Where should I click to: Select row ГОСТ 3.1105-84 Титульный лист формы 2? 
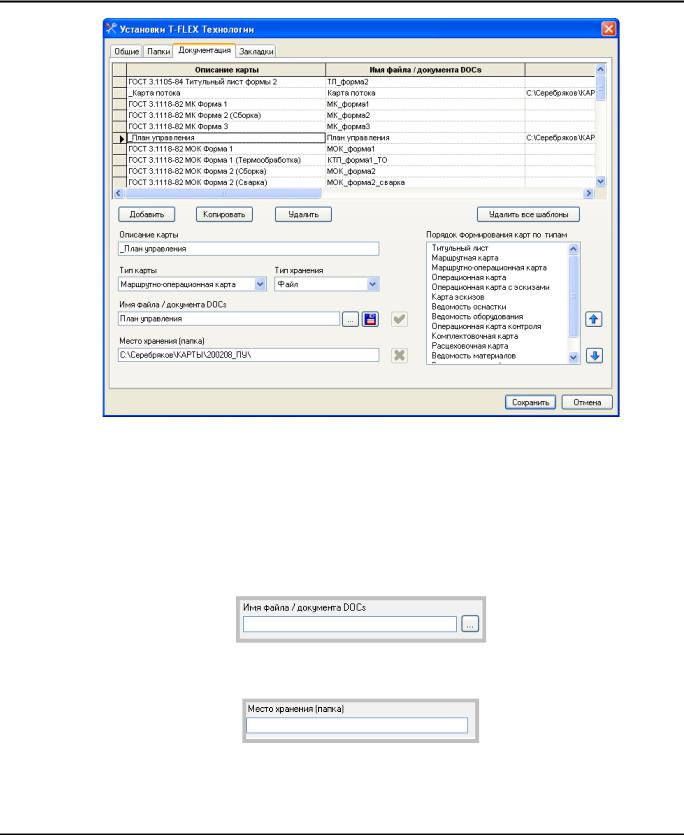[x=226, y=82]
